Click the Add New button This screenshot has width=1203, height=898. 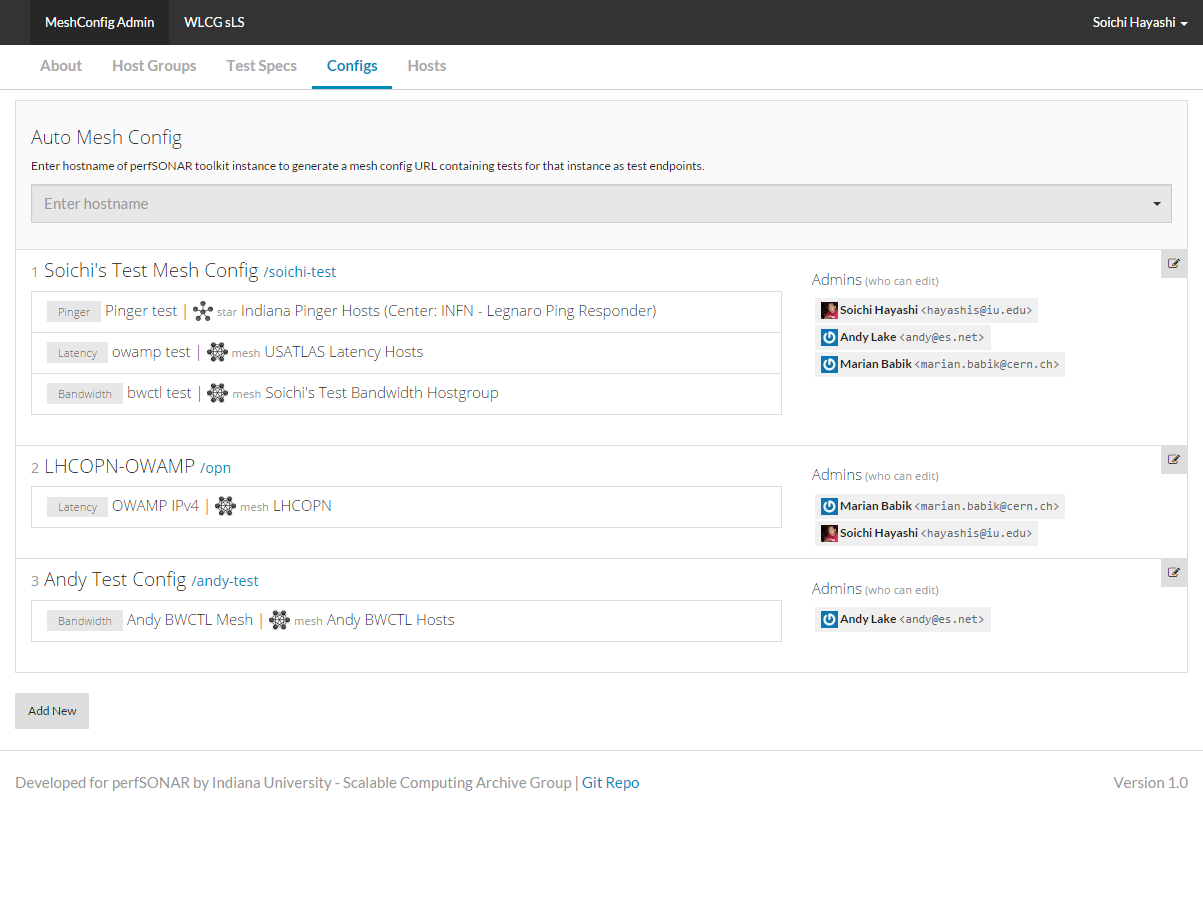(x=52, y=711)
